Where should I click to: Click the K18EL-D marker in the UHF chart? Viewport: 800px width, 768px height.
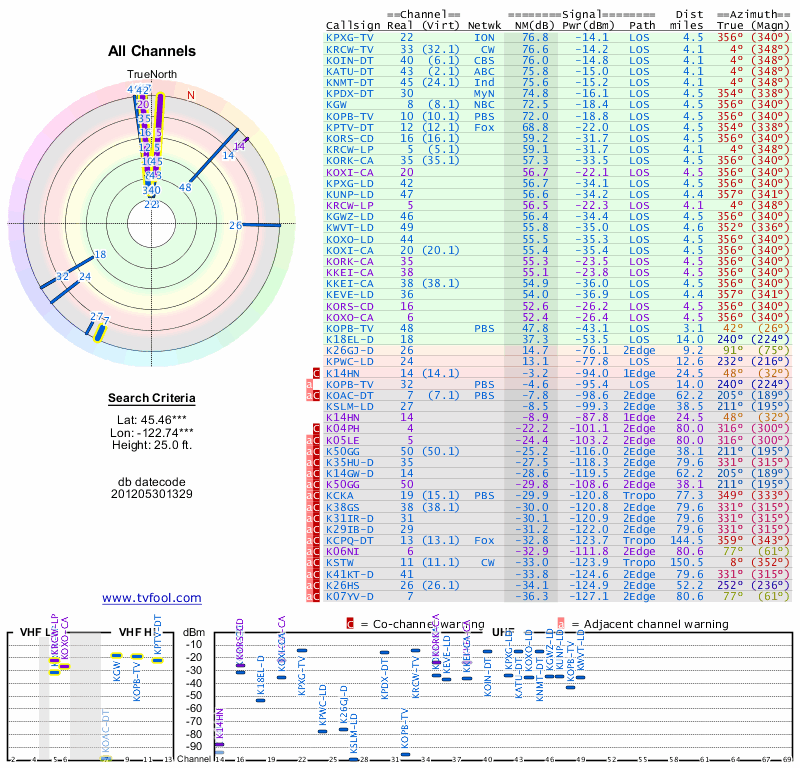(260, 700)
